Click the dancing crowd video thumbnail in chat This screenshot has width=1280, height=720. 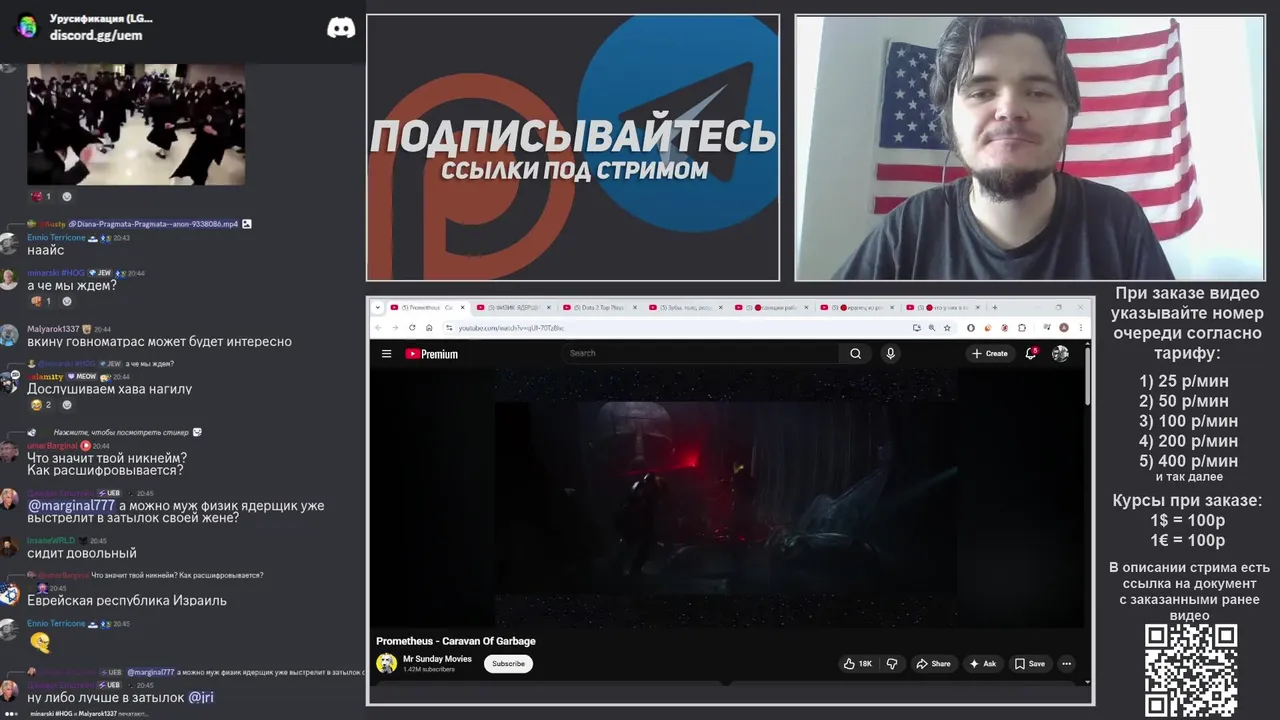point(136,124)
